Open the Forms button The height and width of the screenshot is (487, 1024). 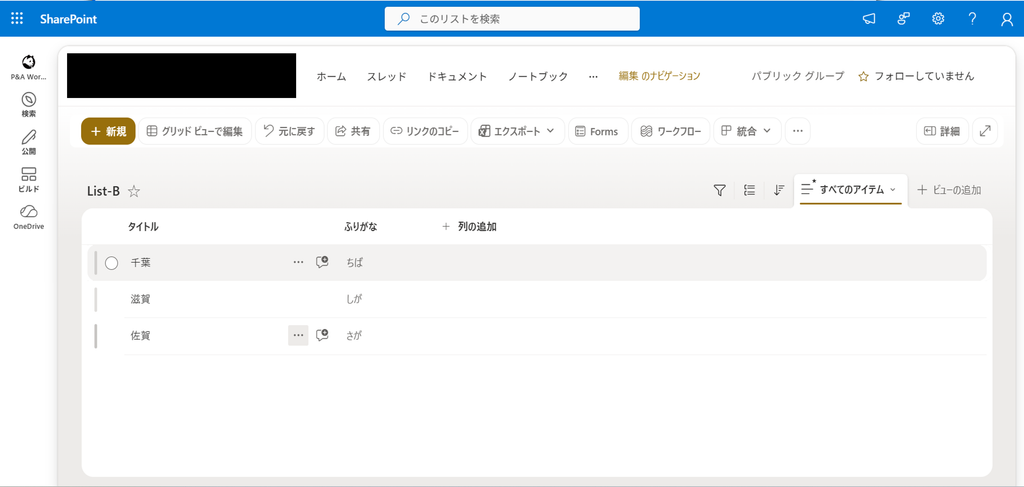click(x=598, y=131)
